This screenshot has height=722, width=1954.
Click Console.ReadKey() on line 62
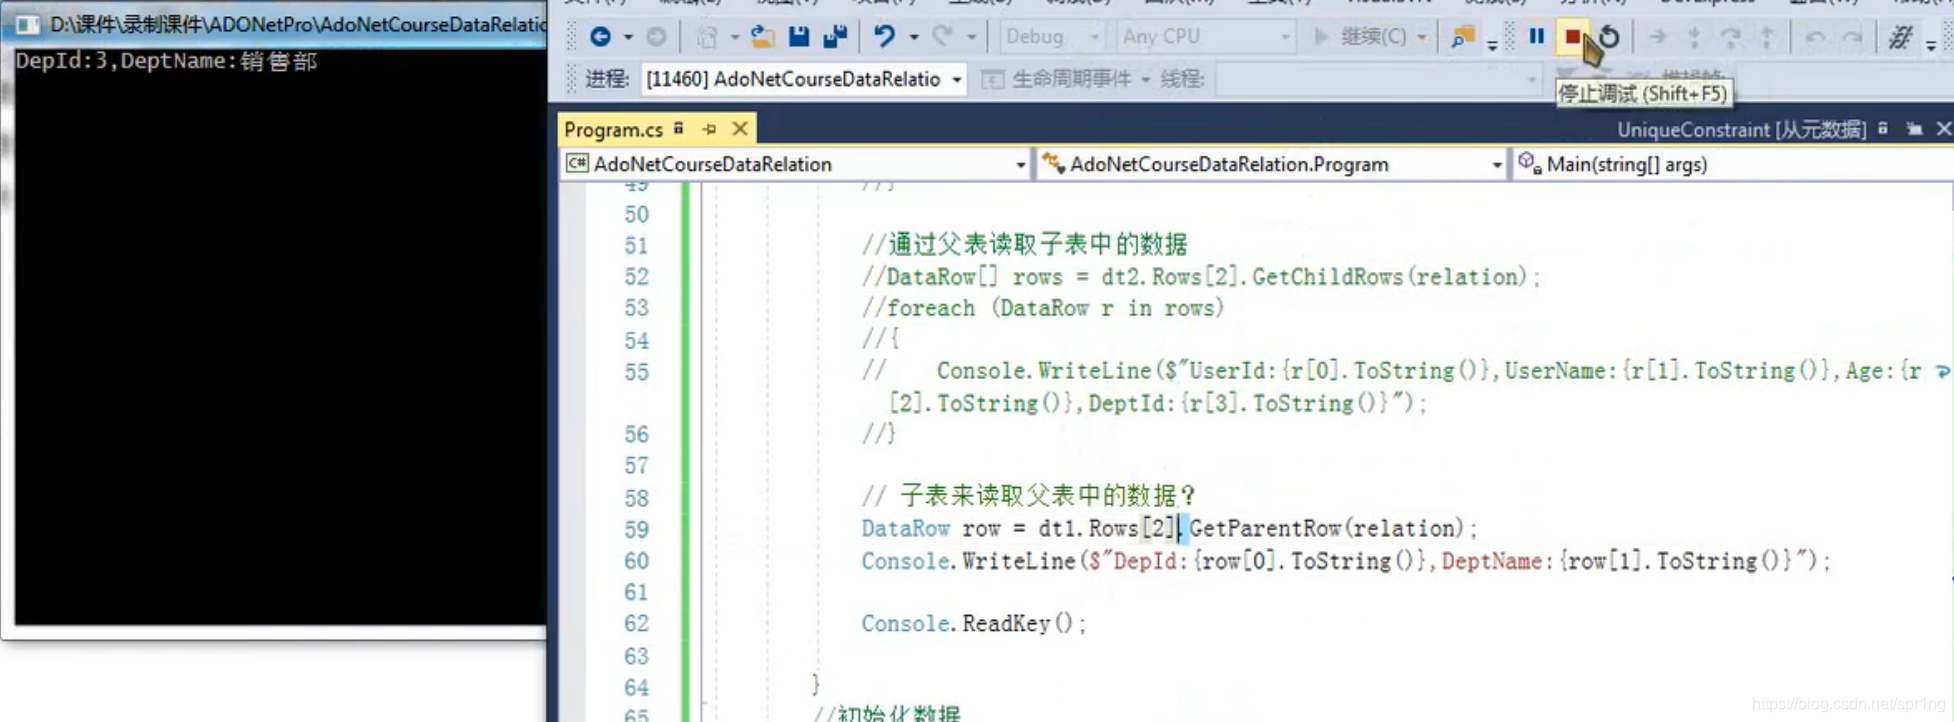(973, 623)
